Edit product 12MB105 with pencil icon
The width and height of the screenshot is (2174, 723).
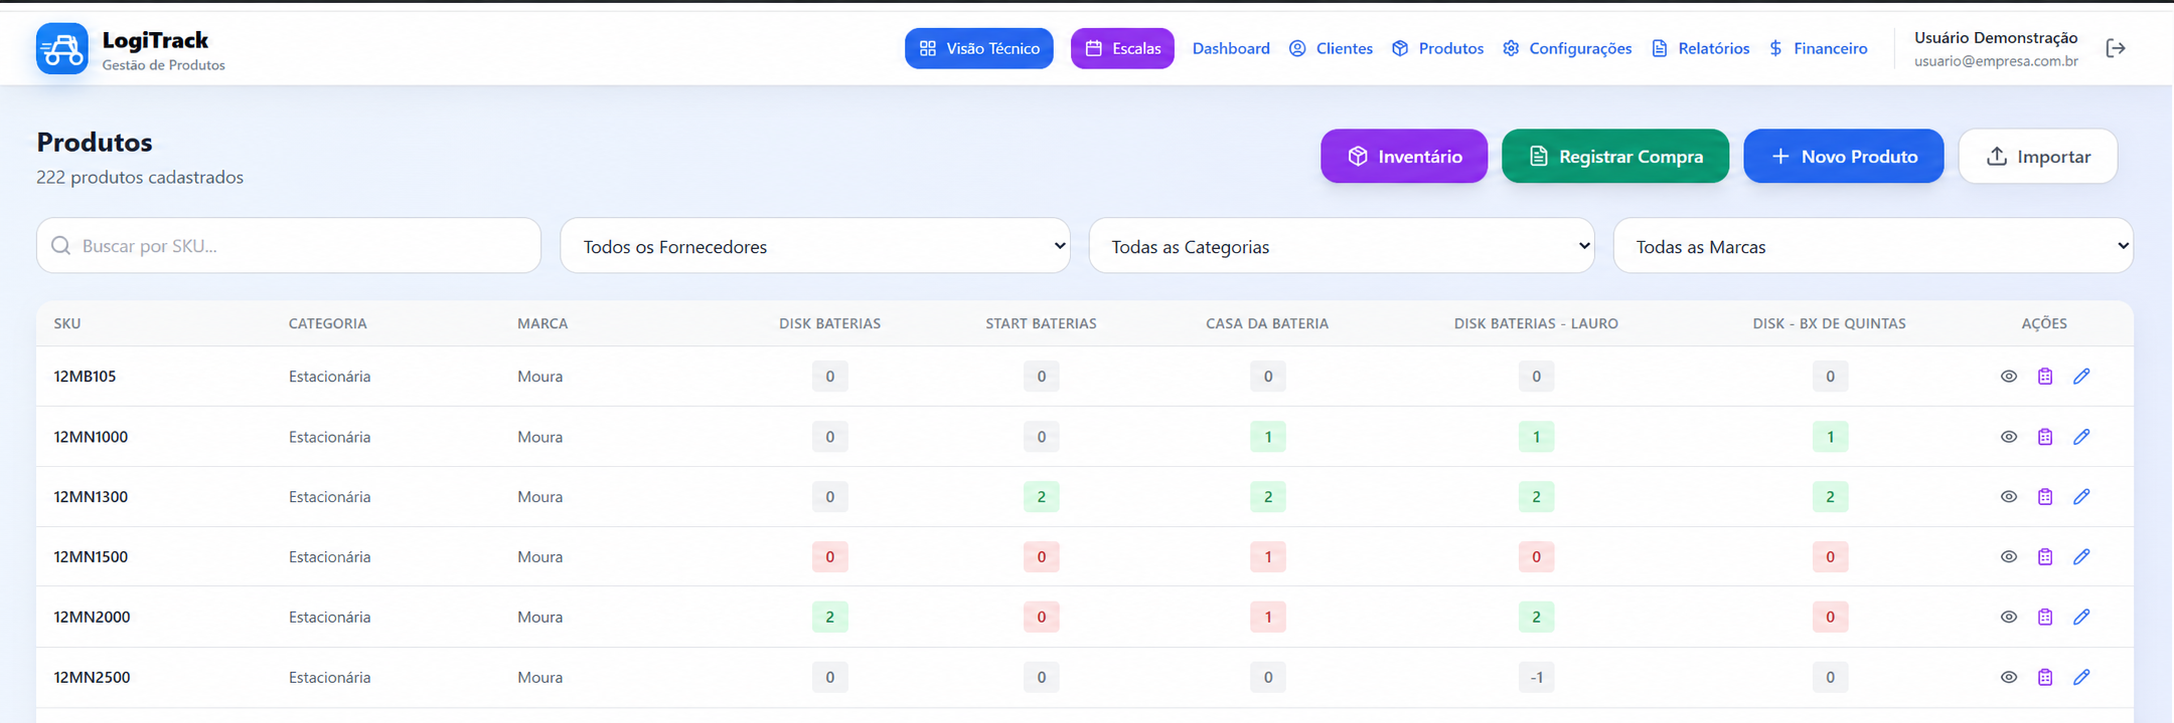[2081, 376]
